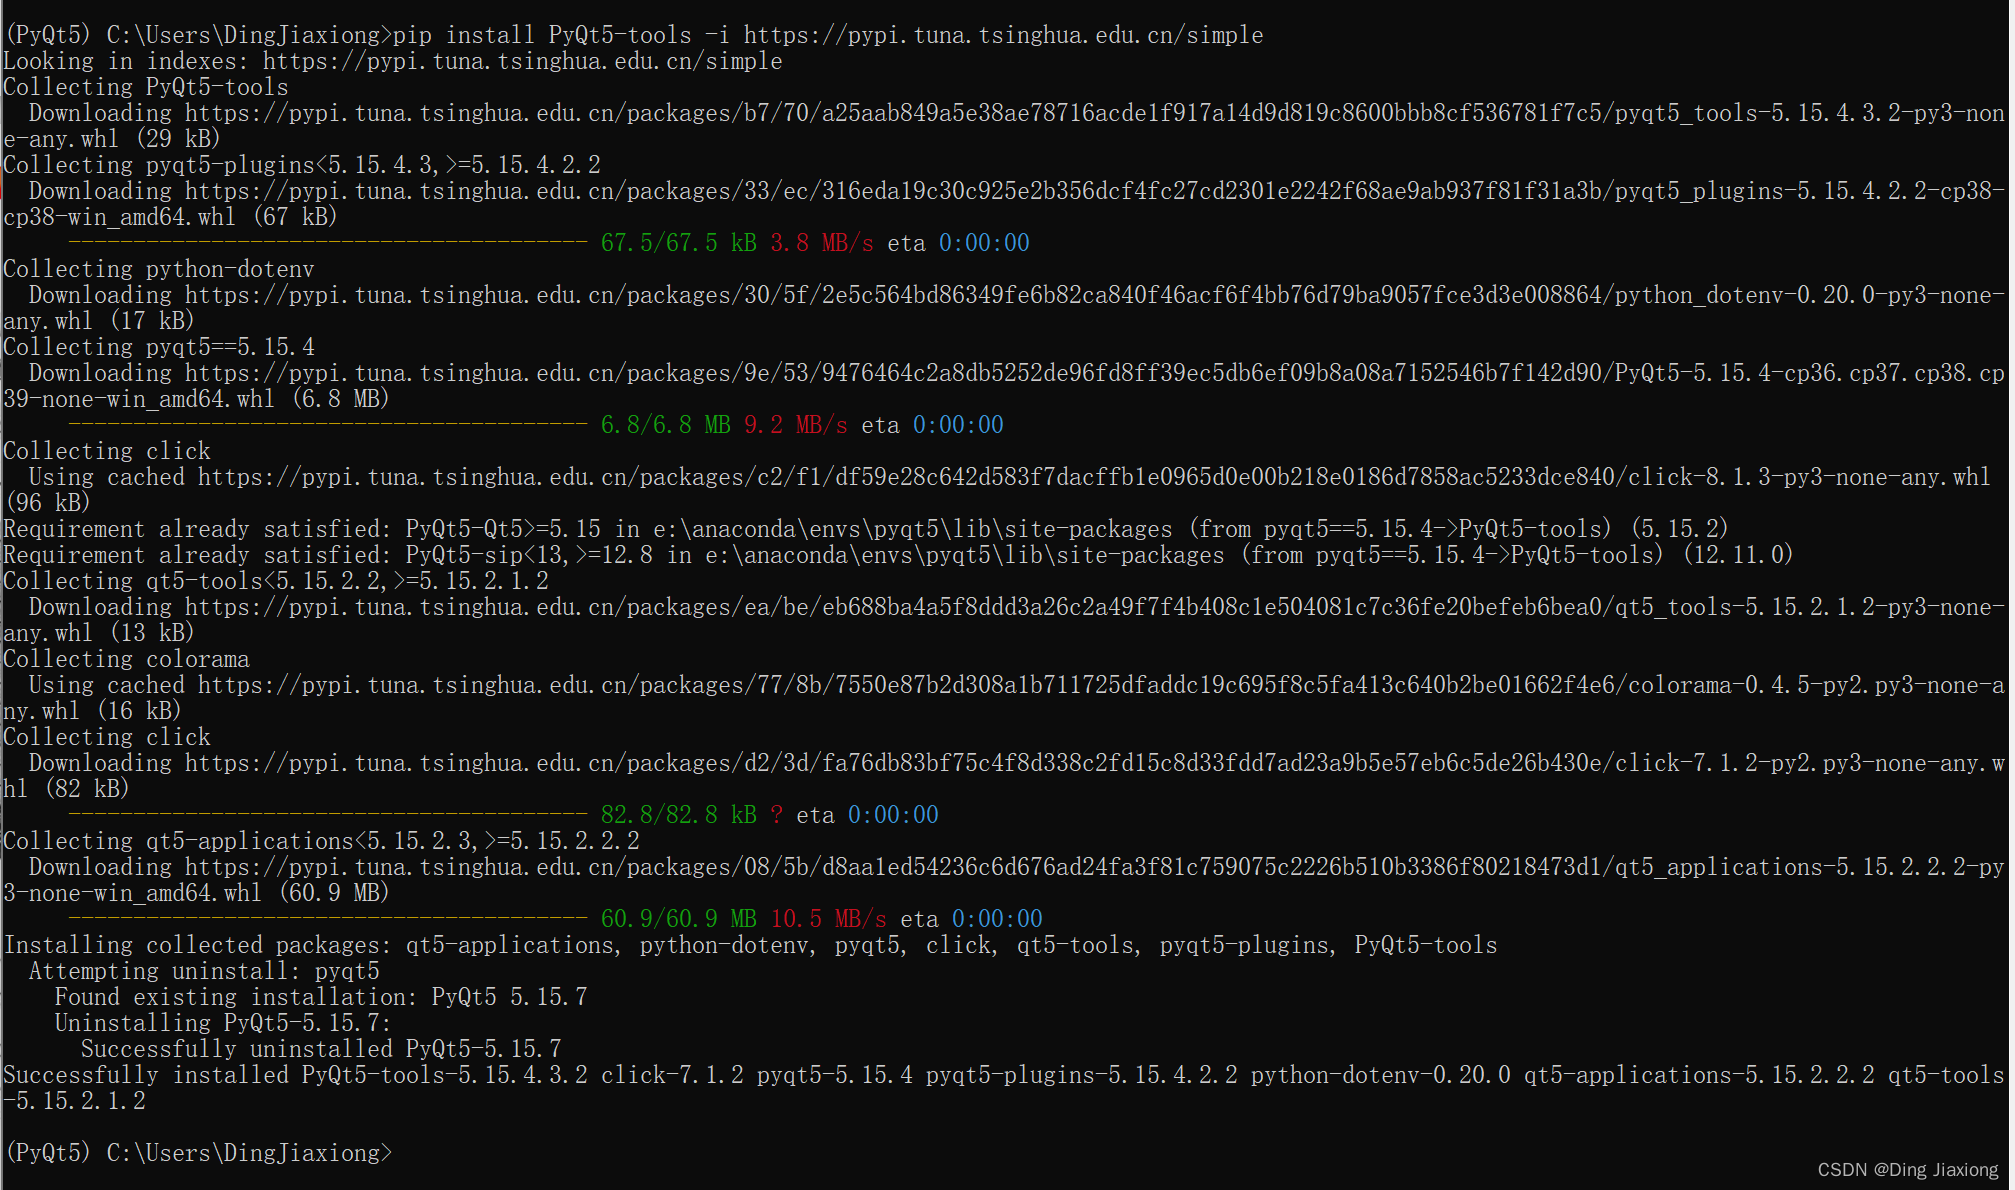Open the pyqt5_tools-5.15.4.3.2 wheel download link
Screen dimensions: 2015x1190
click(x=1000, y=112)
